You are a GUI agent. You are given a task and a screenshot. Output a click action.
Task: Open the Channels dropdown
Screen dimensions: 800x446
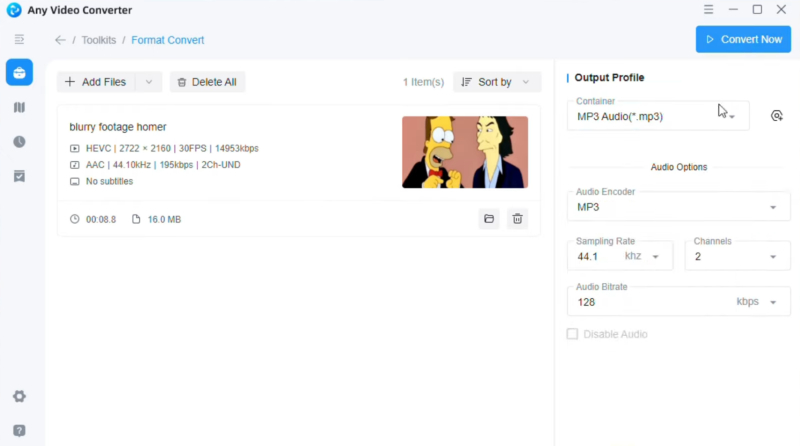click(737, 256)
